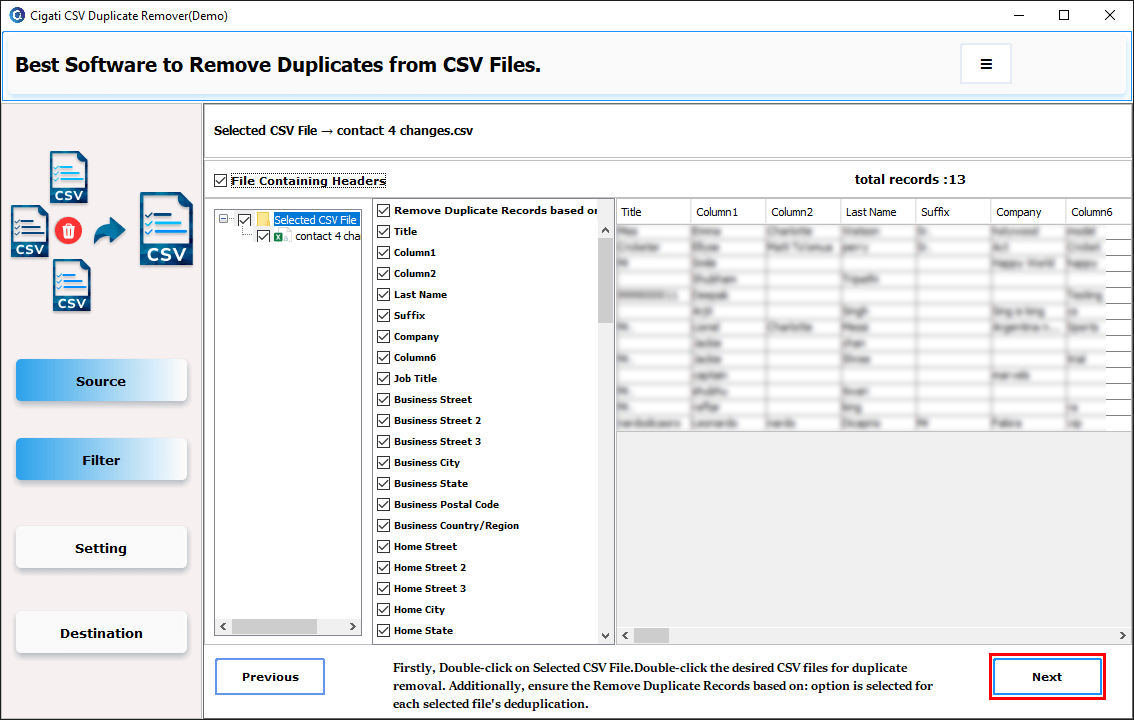
Task: Click the column checklist vertical scrollbar thumb
Action: coord(605,280)
